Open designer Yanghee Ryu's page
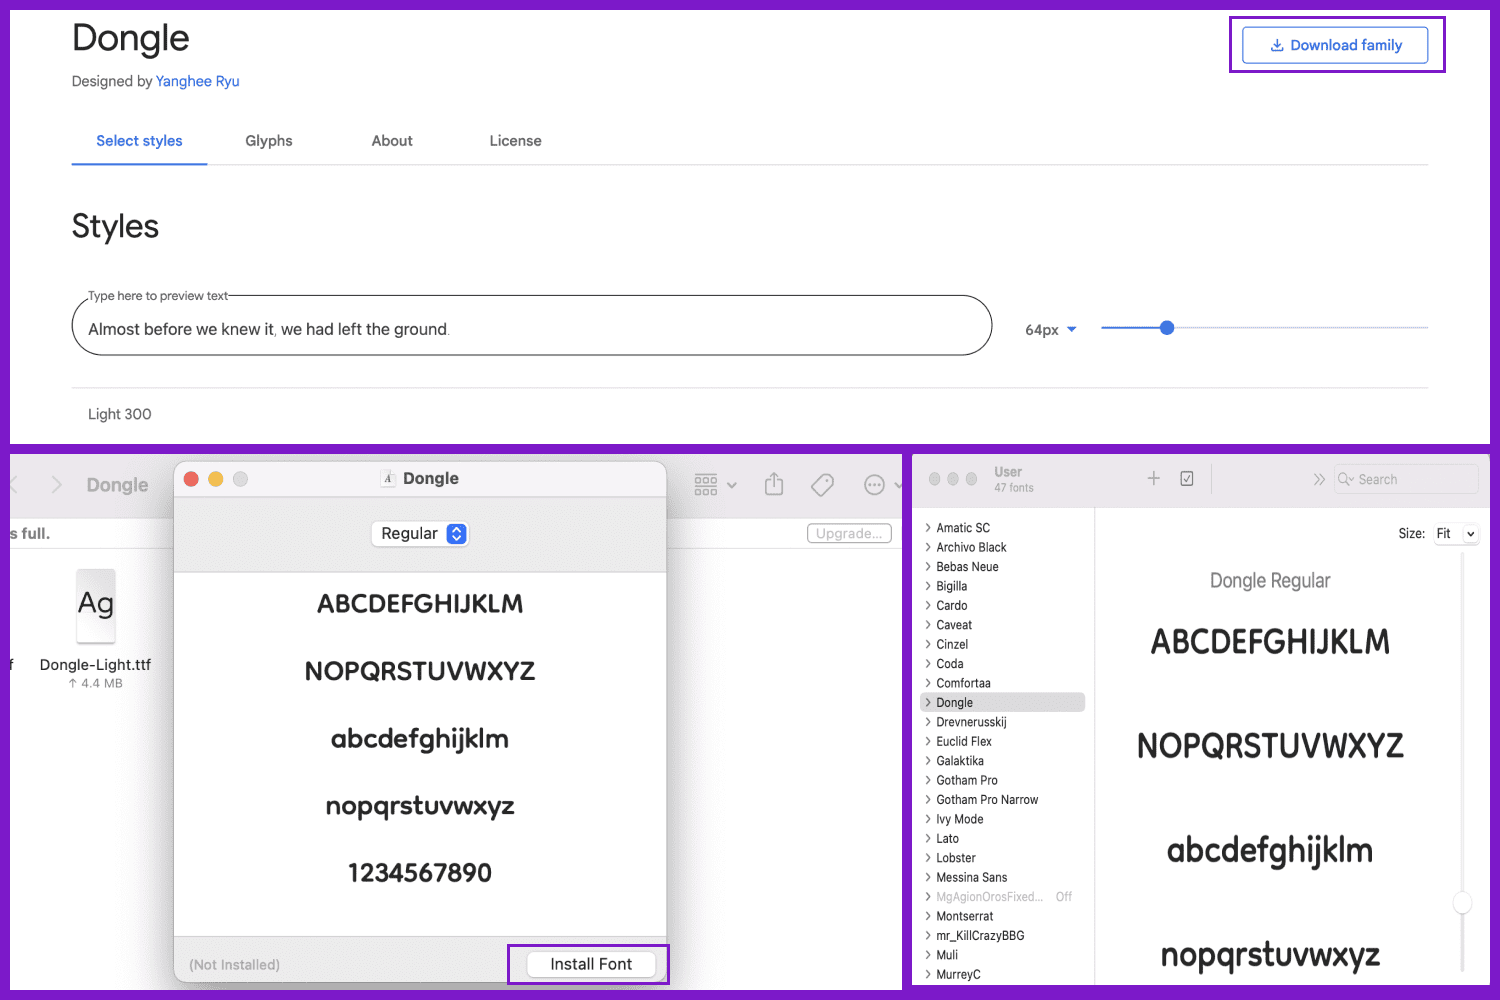 tap(197, 81)
